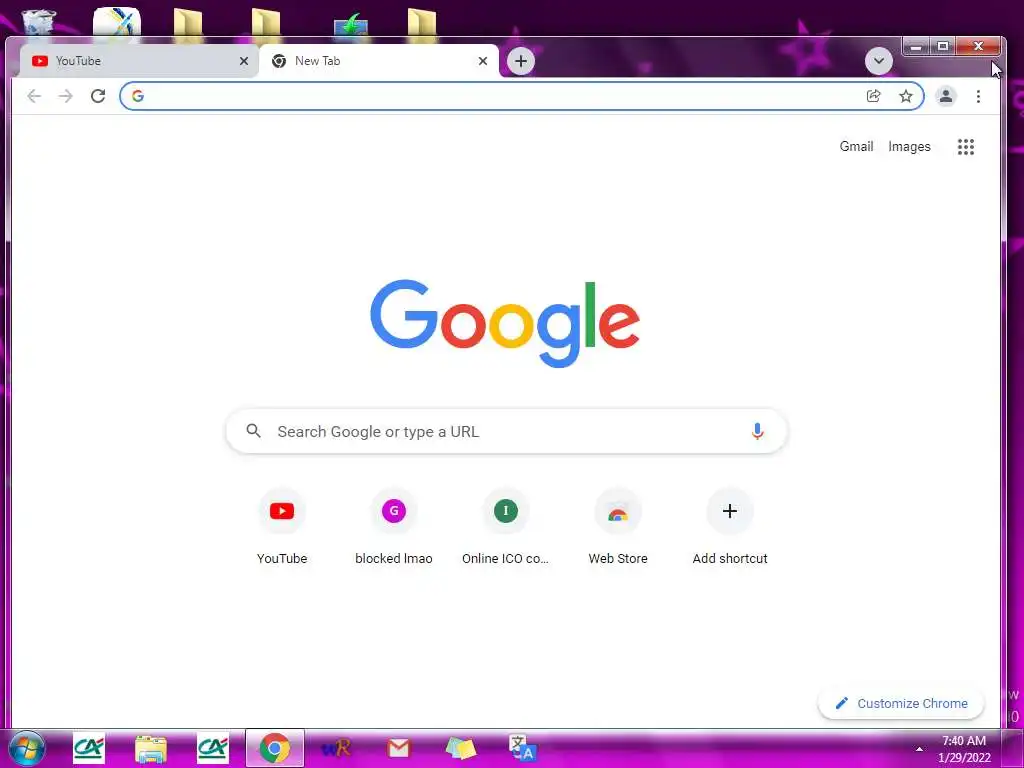
Task: Open a new tab with plus button
Action: [x=520, y=61]
